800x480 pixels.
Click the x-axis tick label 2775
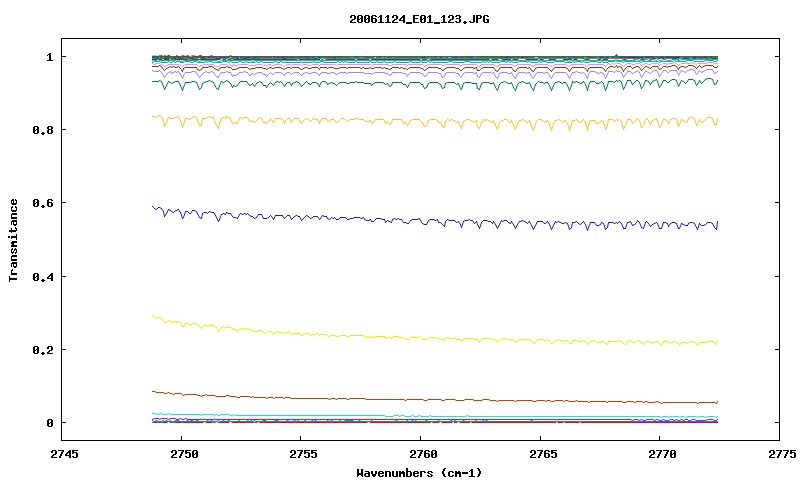(x=782, y=454)
